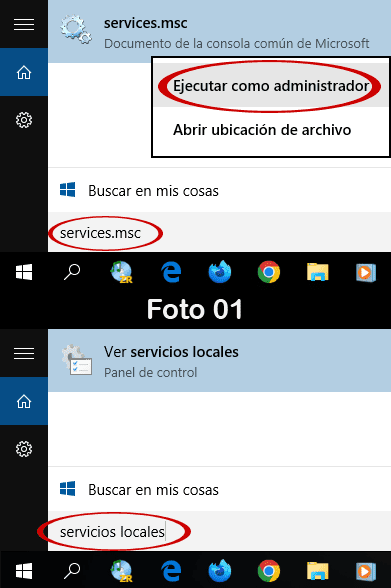Launch Microsoft Edge from the upper taskbar
This screenshot has height=588, width=391.
click(x=171, y=272)
